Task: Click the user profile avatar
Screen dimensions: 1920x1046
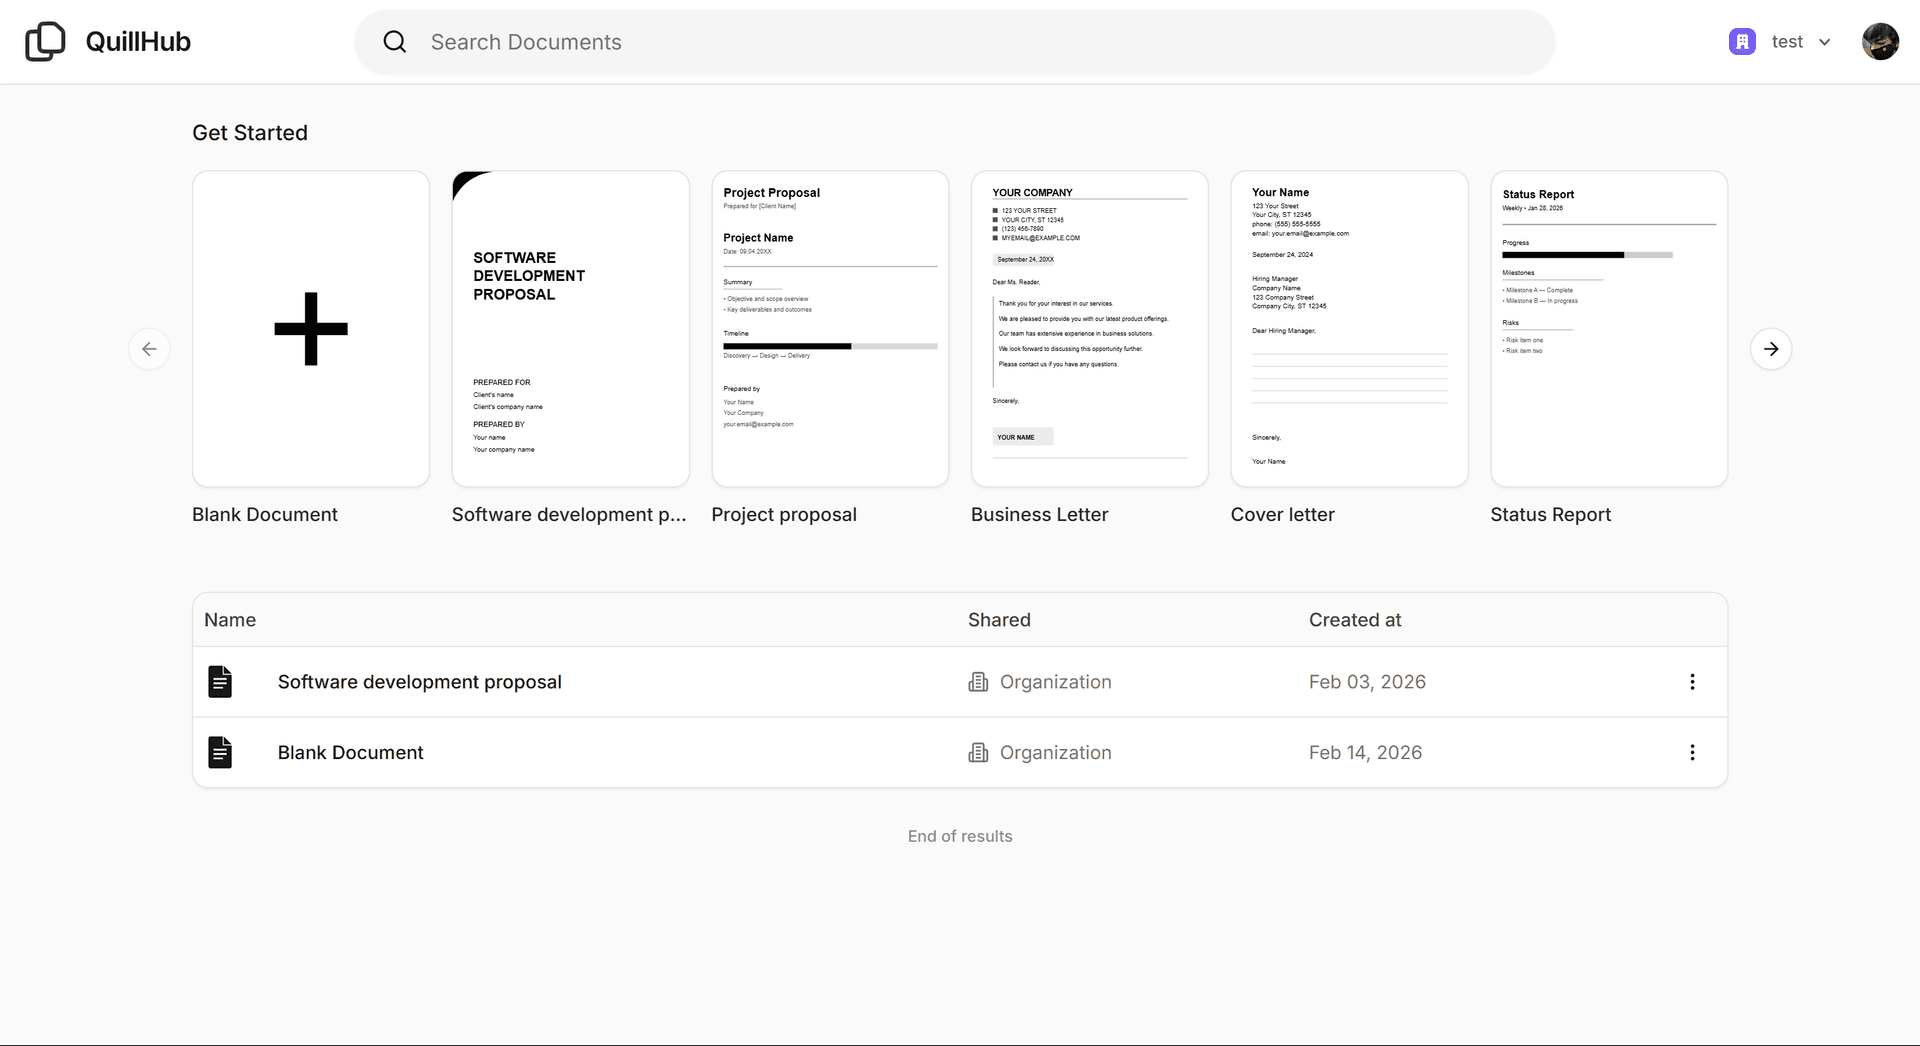Action: point(1879,42)
